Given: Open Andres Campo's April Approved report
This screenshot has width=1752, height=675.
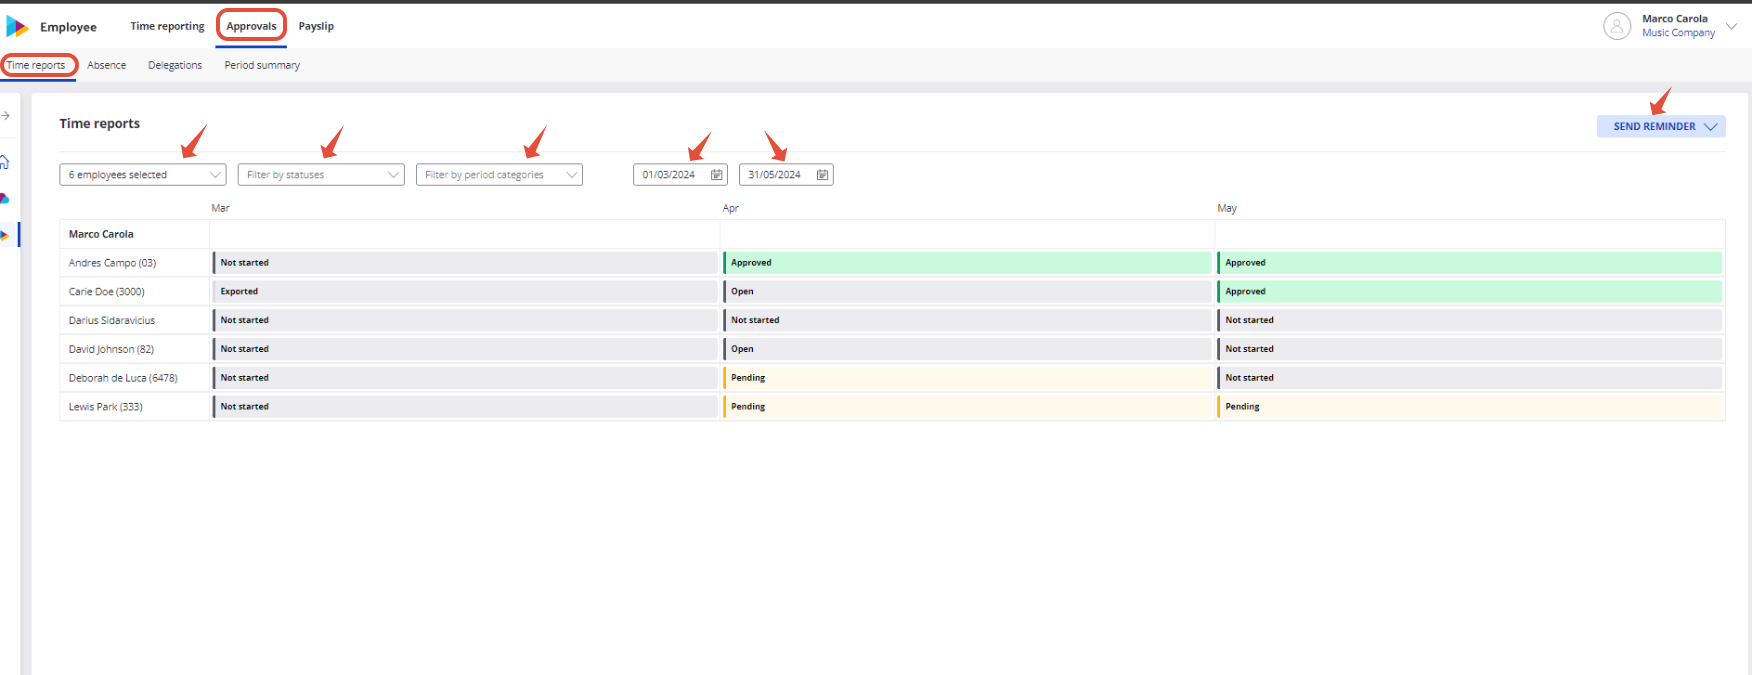Looking at the screenshot, I should (967, 263).
